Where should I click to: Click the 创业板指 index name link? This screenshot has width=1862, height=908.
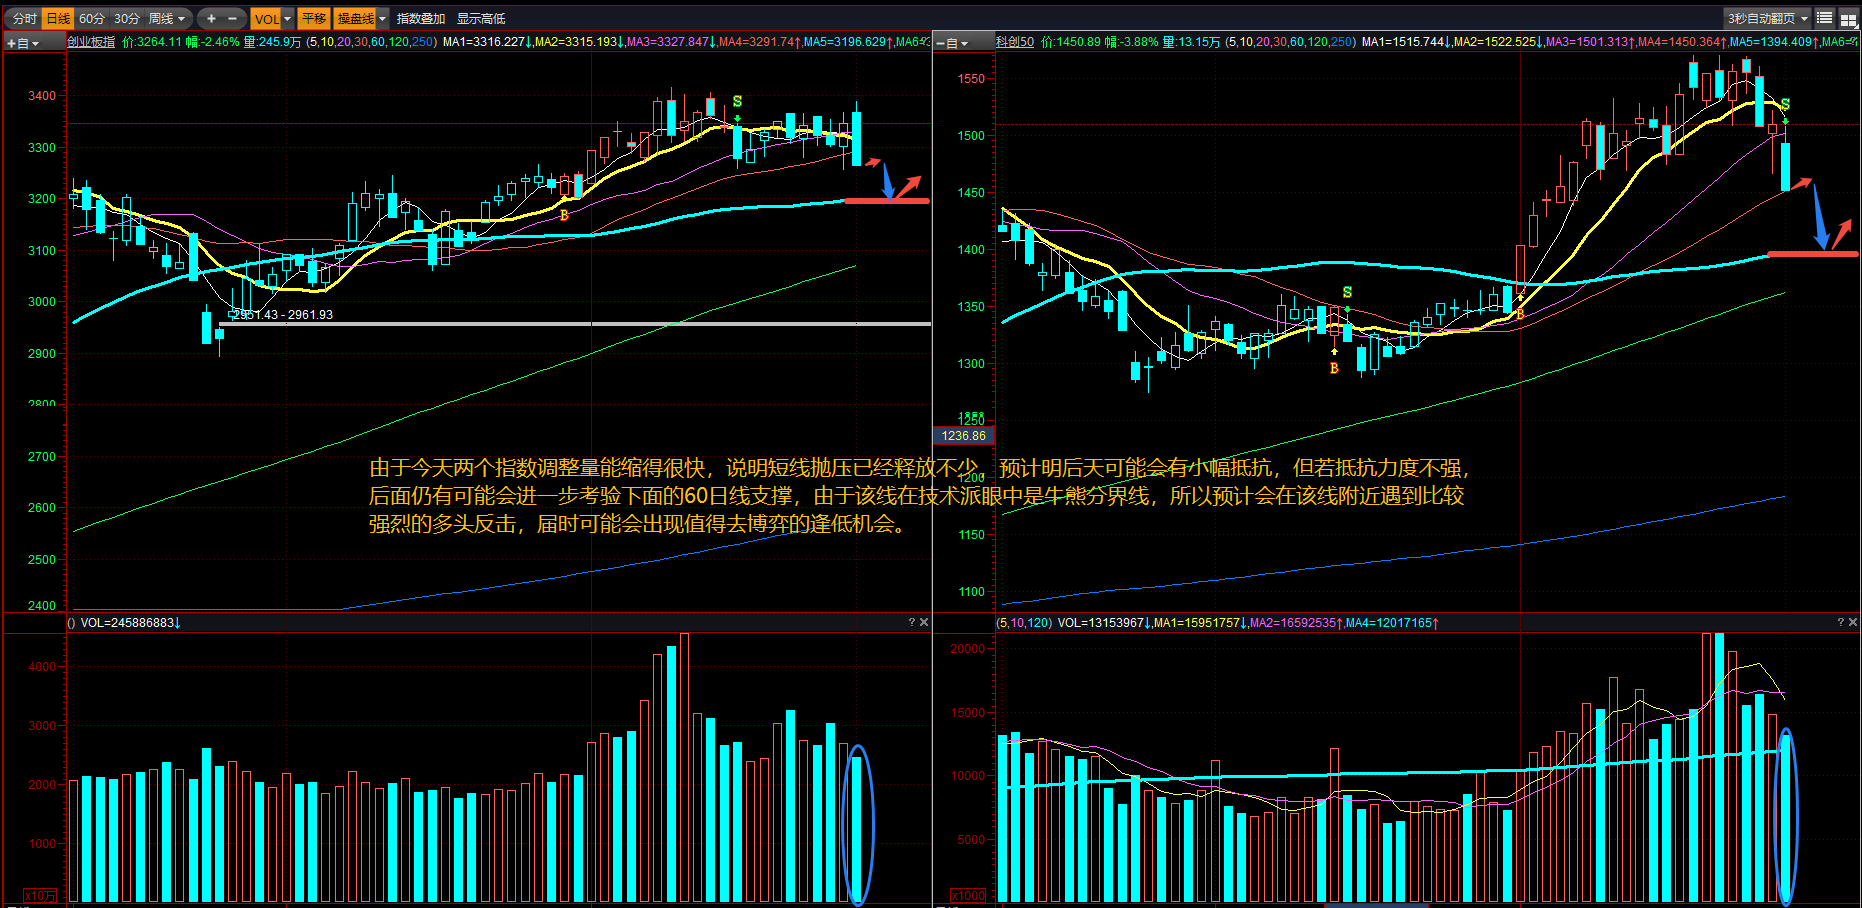(x=91, y=42)
